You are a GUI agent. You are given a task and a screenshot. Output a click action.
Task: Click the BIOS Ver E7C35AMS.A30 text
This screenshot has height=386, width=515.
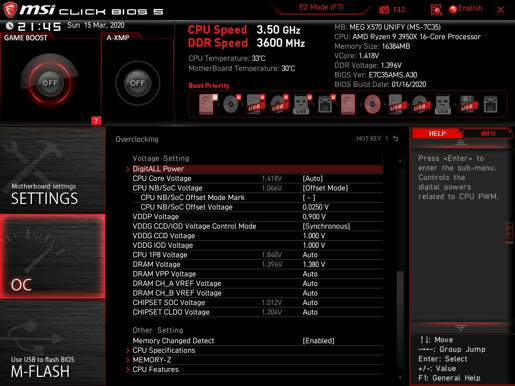[376, 75]
